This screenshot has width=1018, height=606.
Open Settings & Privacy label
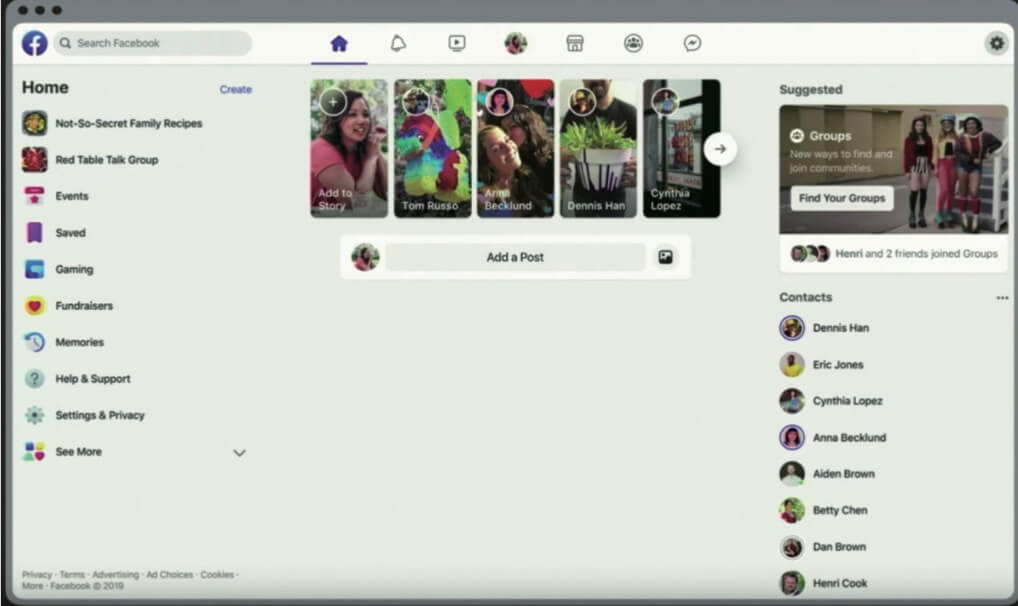click(99, 415)
